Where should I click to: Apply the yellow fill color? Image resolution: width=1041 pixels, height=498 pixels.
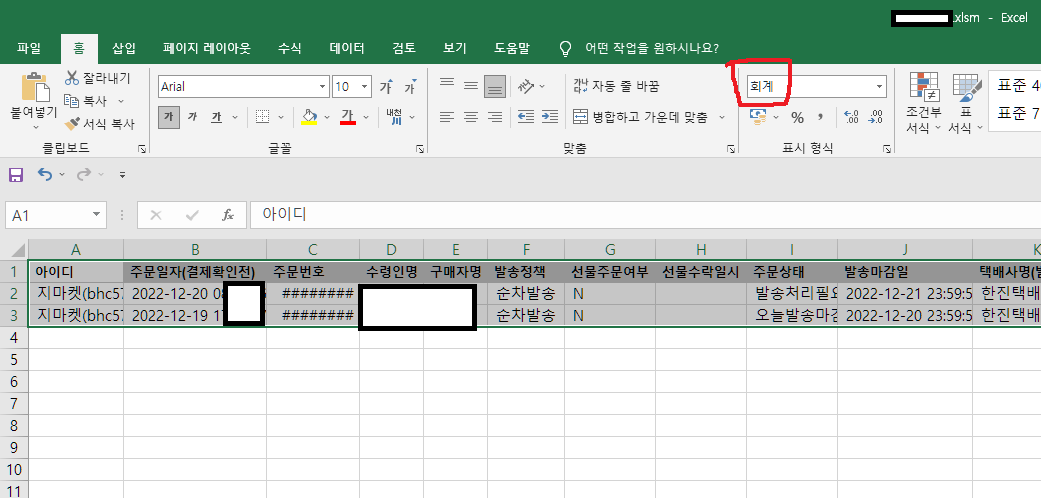pos(309,117)
